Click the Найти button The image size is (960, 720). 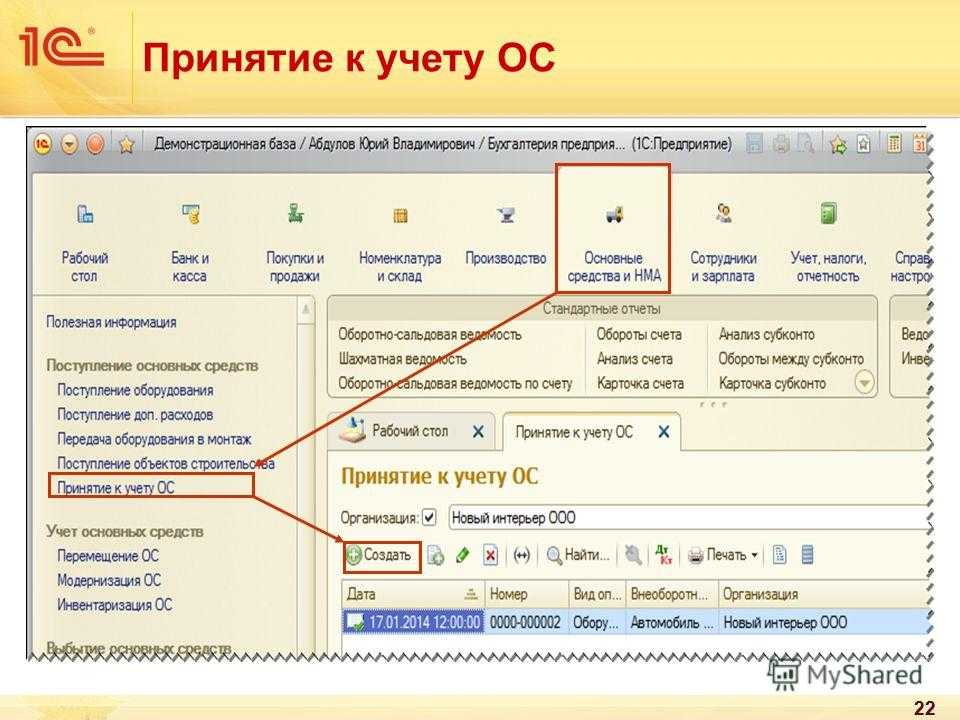pos(578,555)
